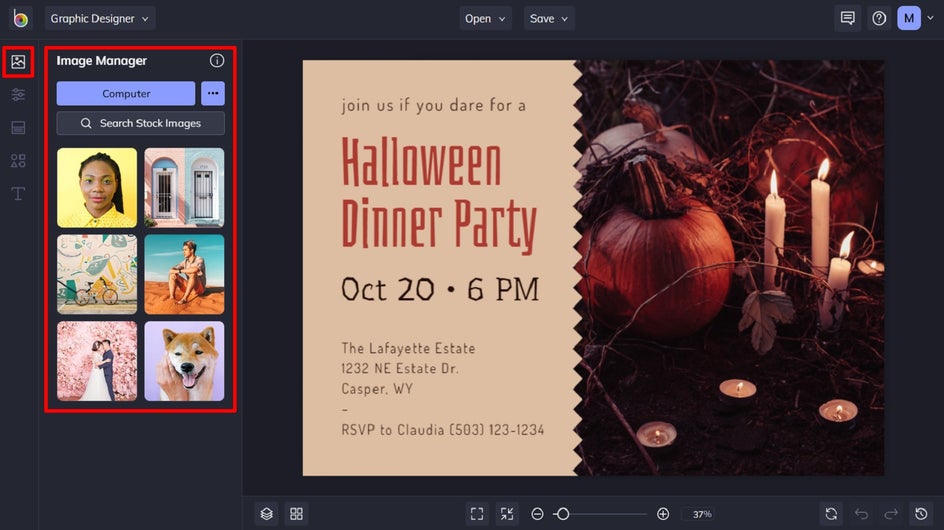
Task: Open the layers panel icon
Action: tap(267, 514)
